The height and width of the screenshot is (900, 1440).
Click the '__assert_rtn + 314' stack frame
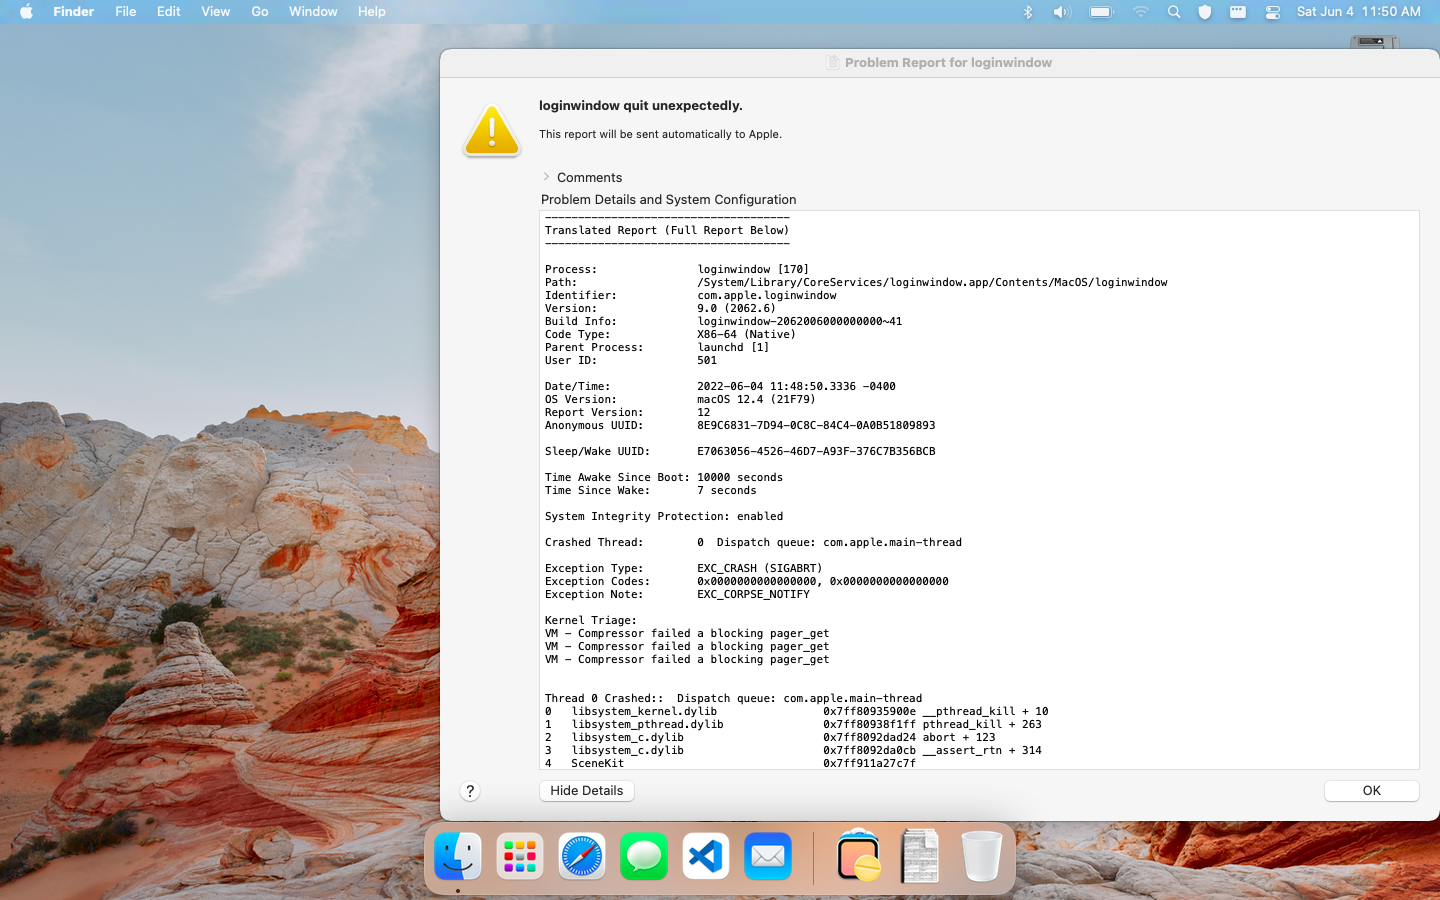(982, 751)
